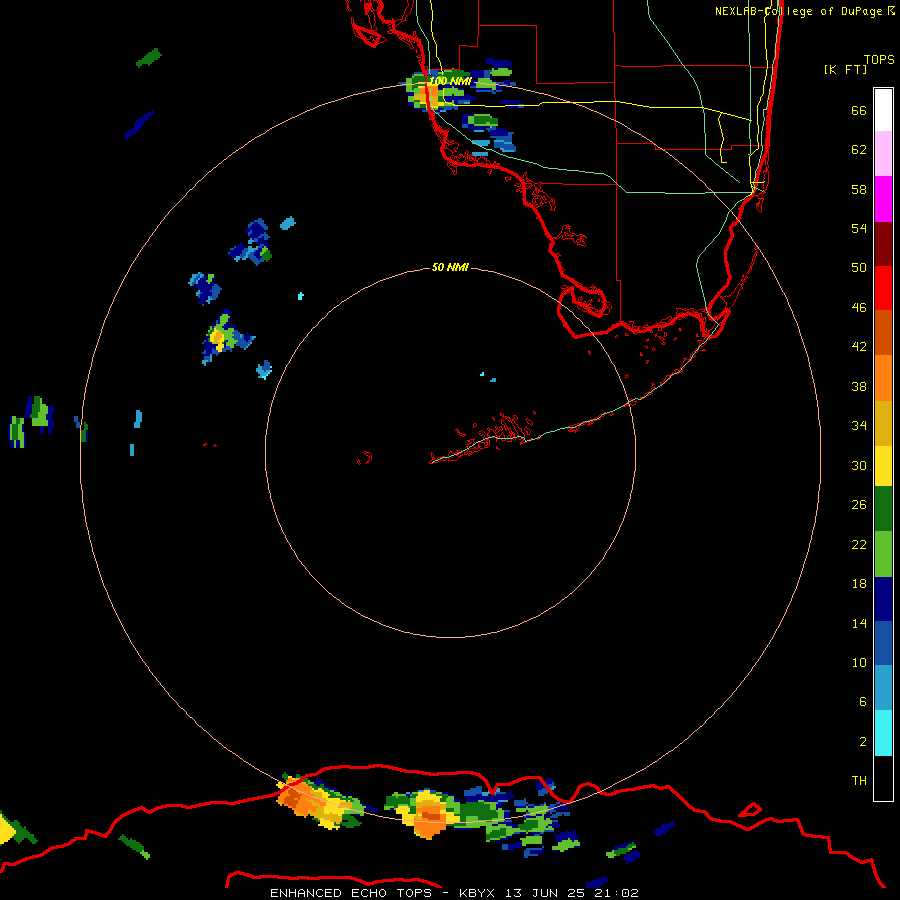The width and height of the screenshot is (900, 900).
Task: Click the light green legend swatch
Action: tap(883, 554)
